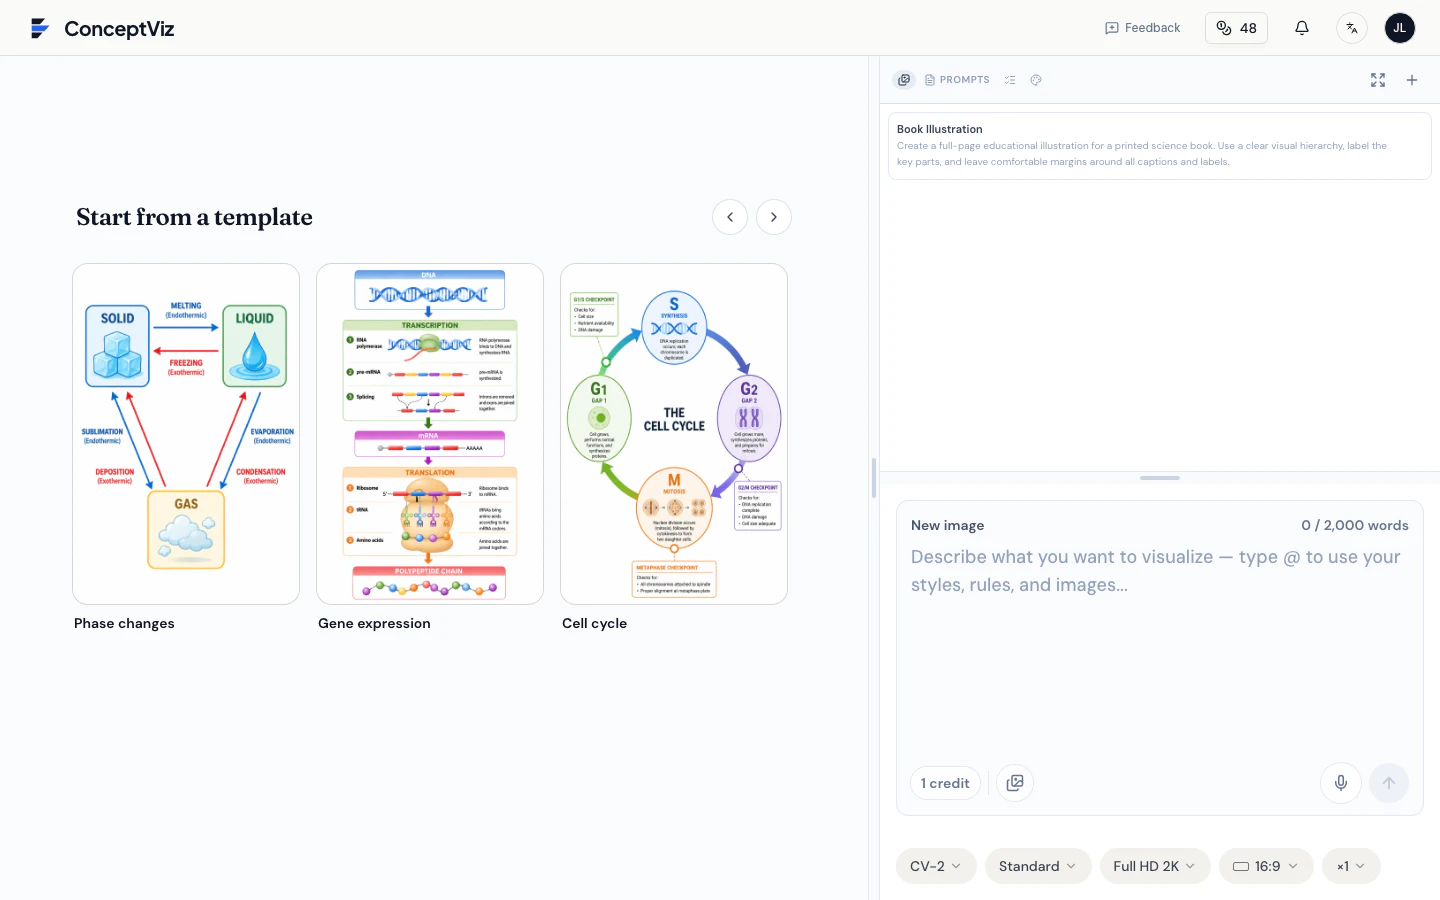Image resolution: width=1440 pixels, height=900 pixels.
Task: Show next templates with right arrow
Action: (x=774, y=217)
